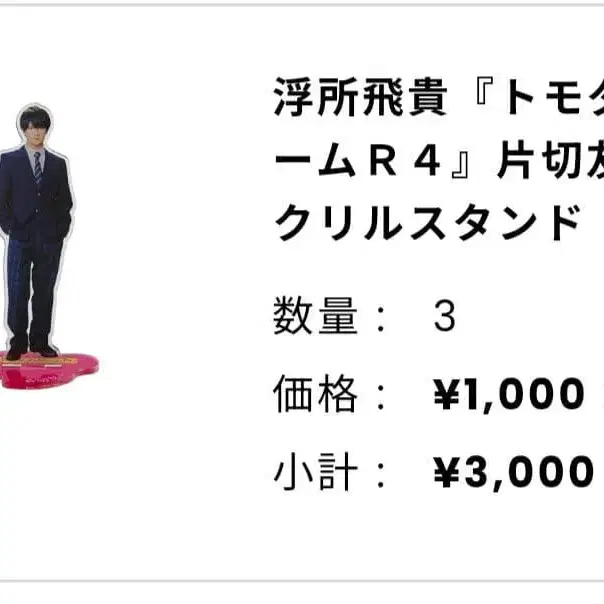The image size is (604, 604).
Task: Click the 数量 quantity label
Action: coord(315,316)
